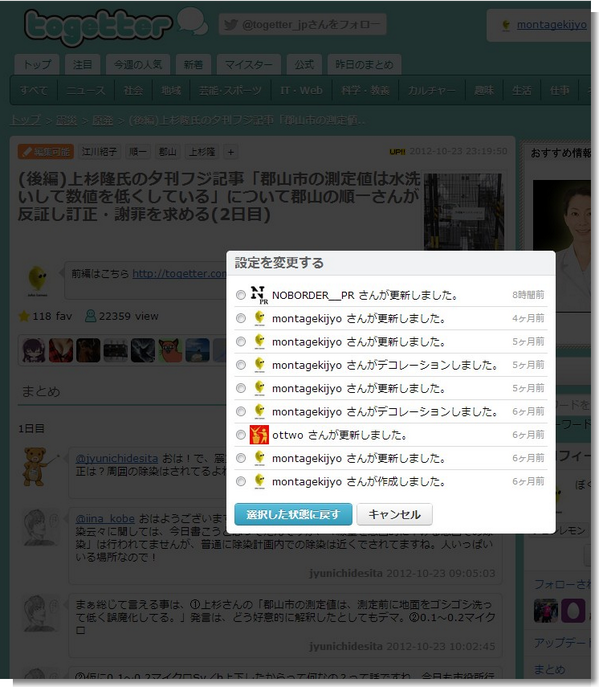Screen dimensions: 599x687
Task: Open the 昨日のまとめ tab
Action: tap(364, 64)
